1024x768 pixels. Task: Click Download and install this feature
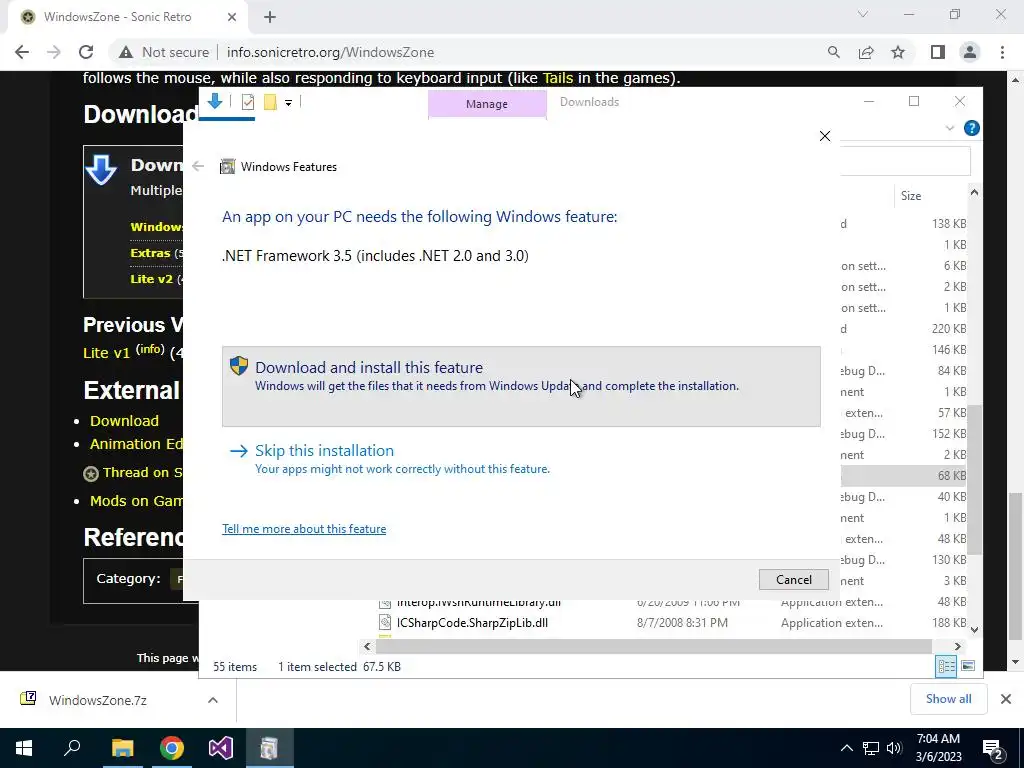(x=520, y=386)
